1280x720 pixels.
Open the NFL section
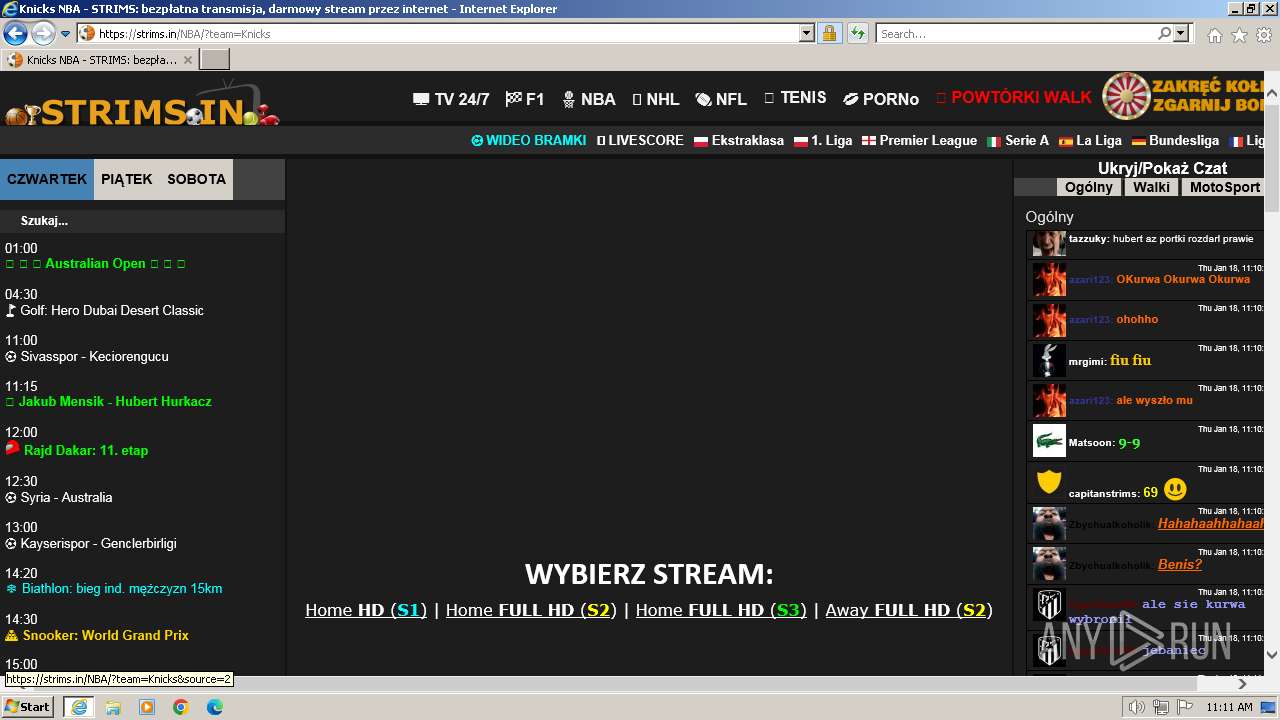coord(721,99)
